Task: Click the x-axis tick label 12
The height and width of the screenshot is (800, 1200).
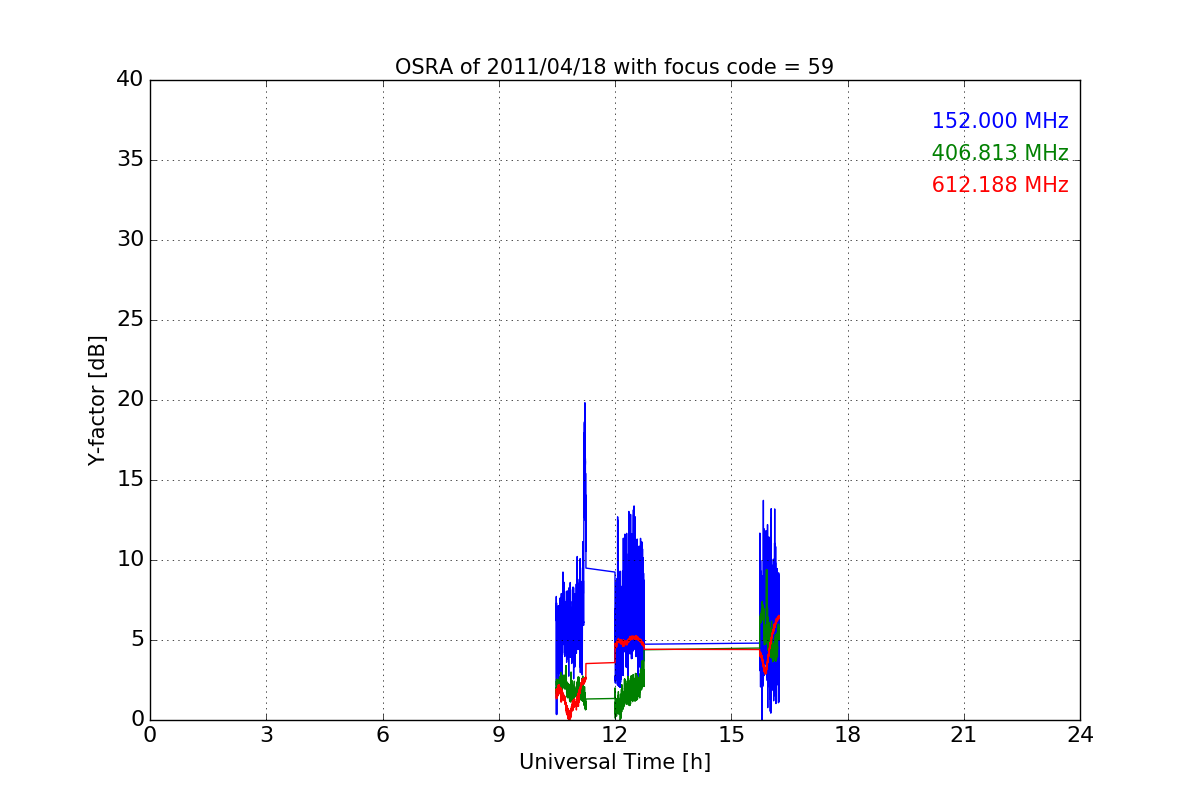Action: tap(615, 735)
